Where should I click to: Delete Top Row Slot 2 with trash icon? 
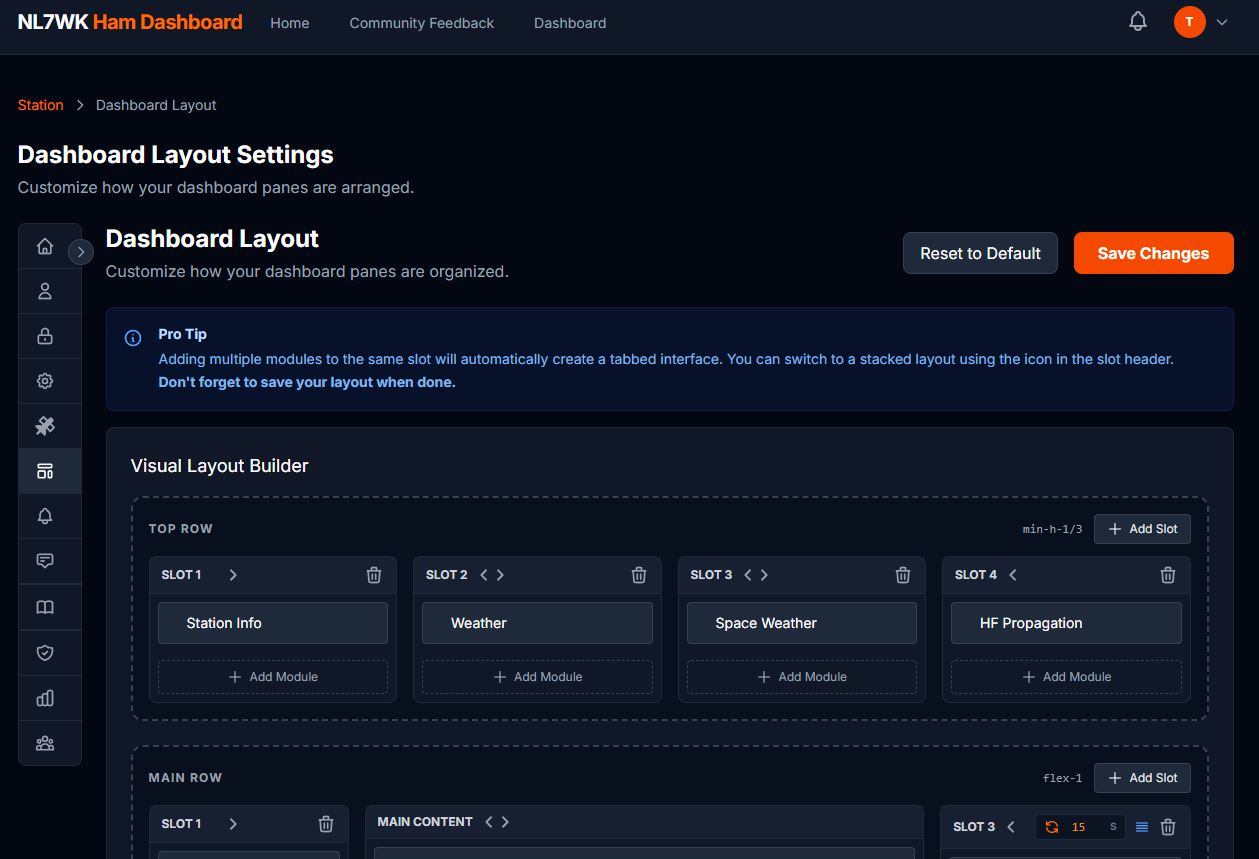tap(639, 575)
